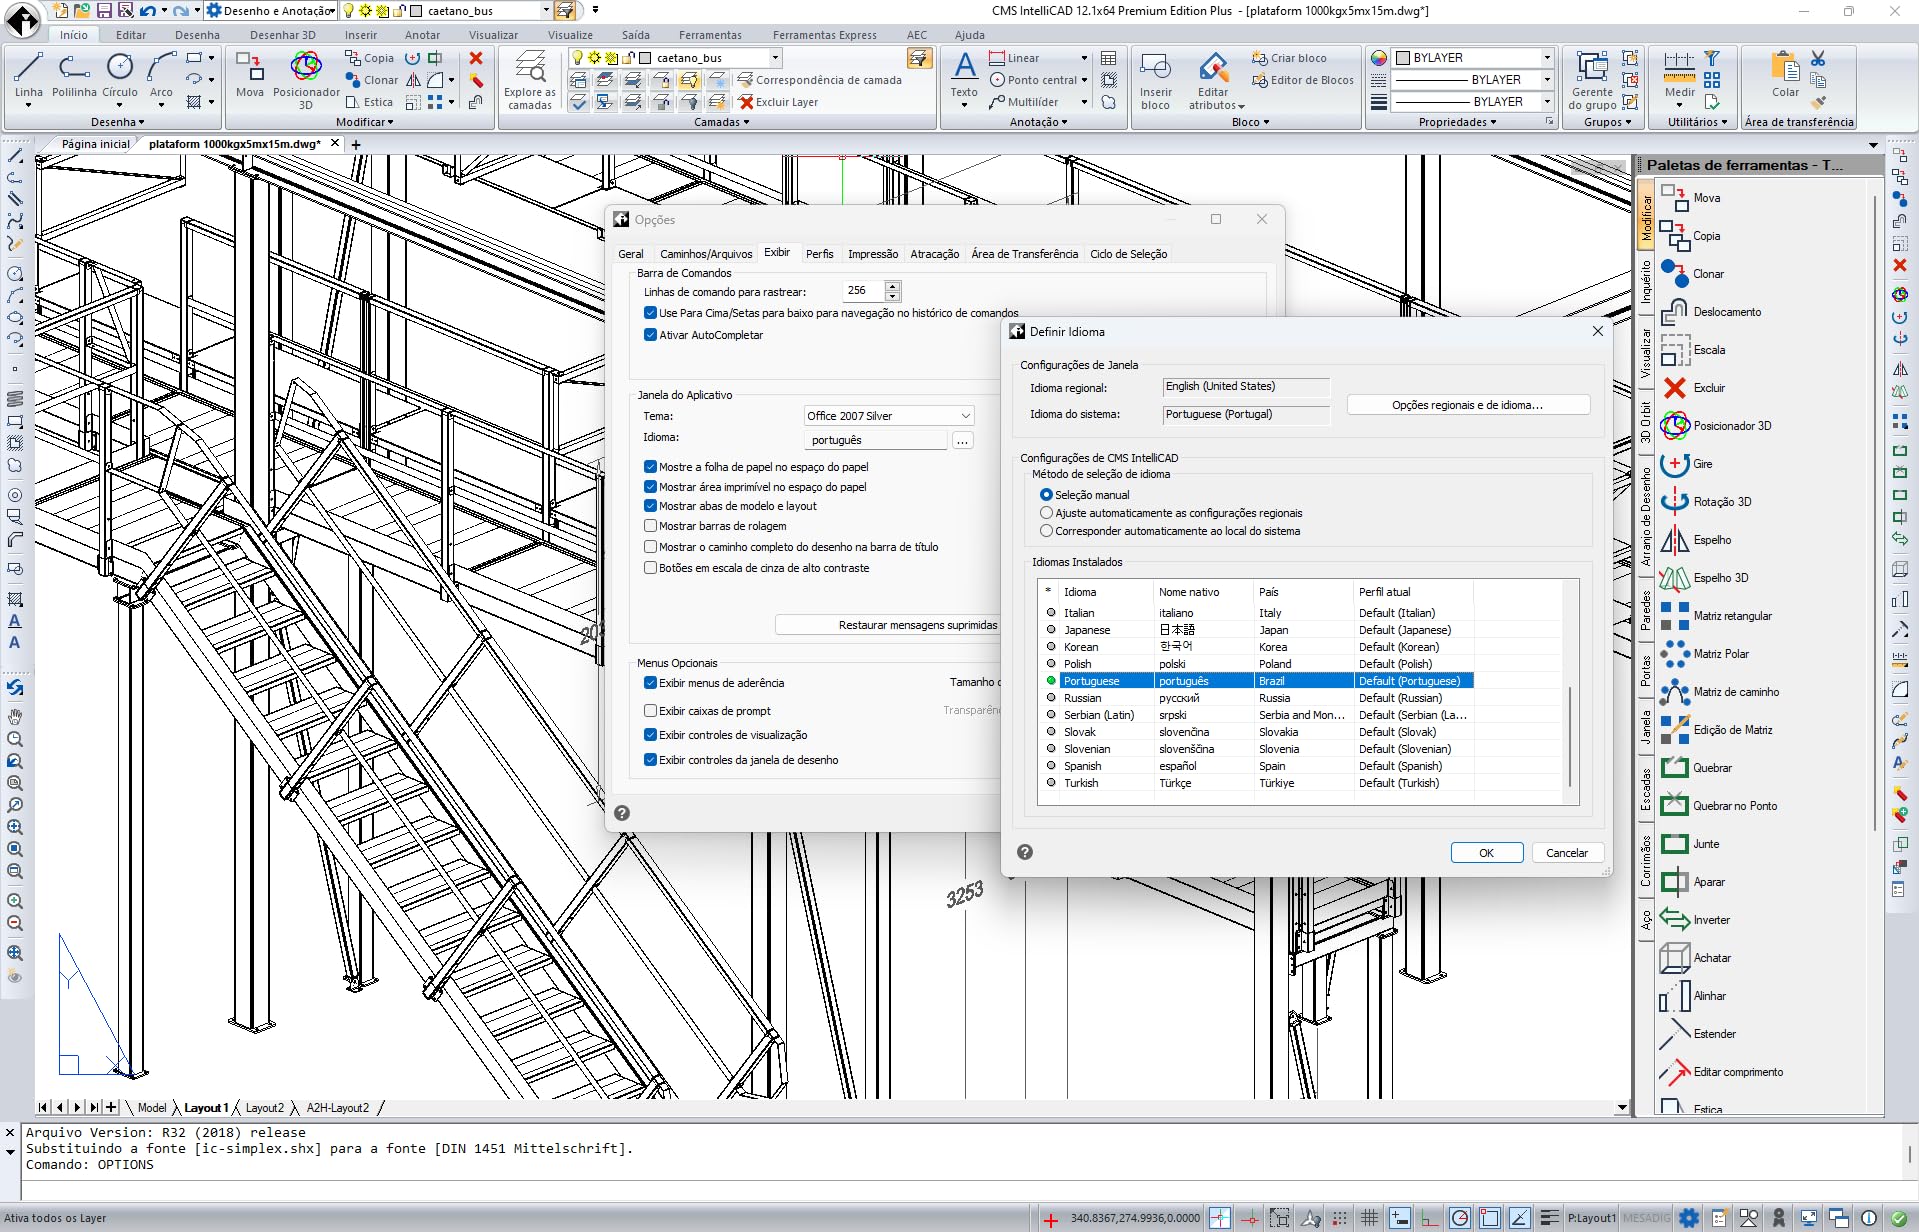The height and width of the screenshot is (1232, 1919).
Task: Click Opções regionais e de idioma button
Action: (1468, 405)
